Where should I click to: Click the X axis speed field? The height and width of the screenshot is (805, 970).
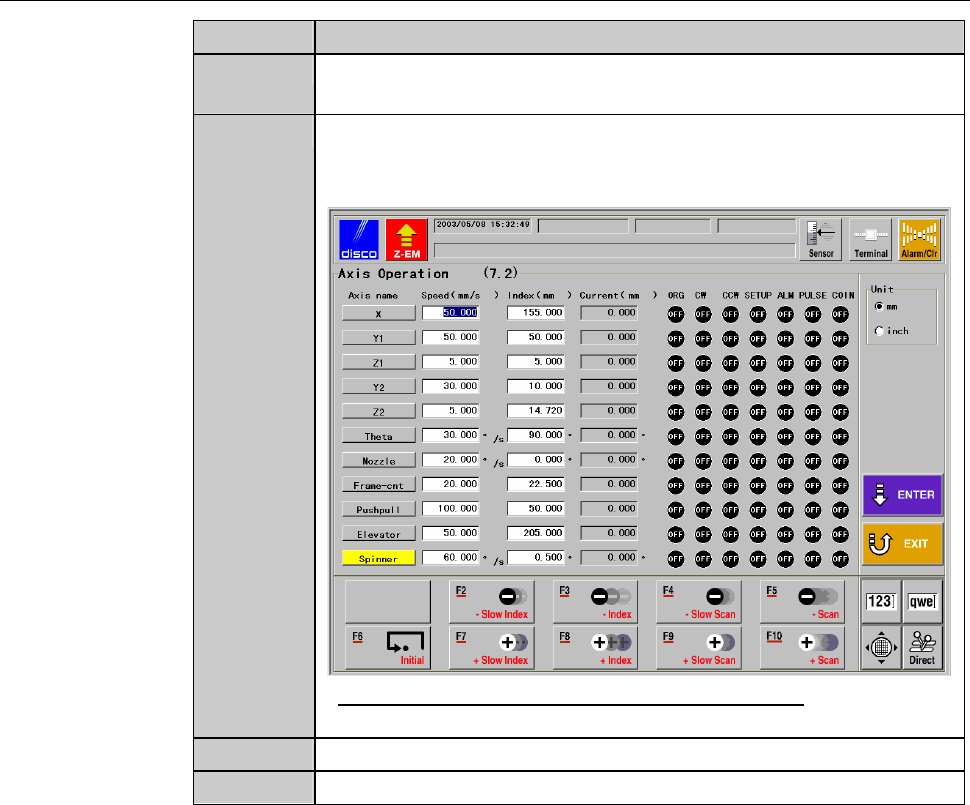(x=450, y=312)
